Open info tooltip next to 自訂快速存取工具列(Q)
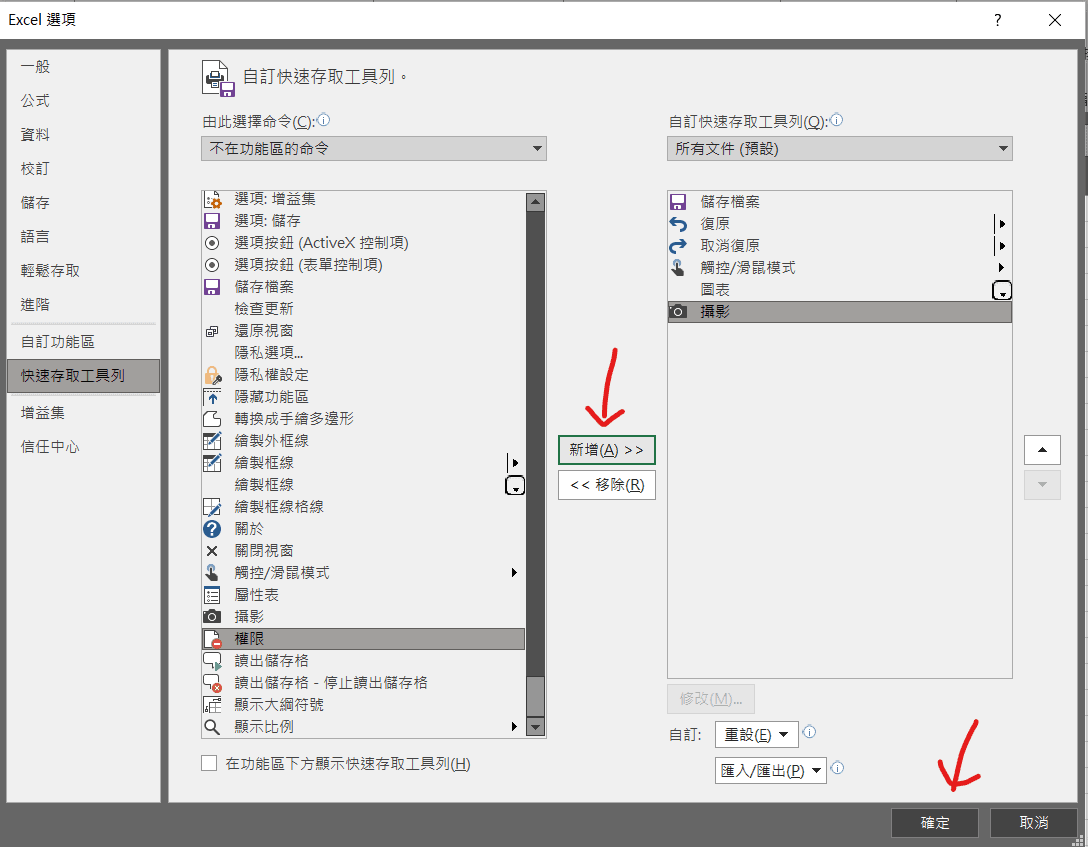Screen dimensions: 1088x847 pyautogui.click(x=837, y=120)
